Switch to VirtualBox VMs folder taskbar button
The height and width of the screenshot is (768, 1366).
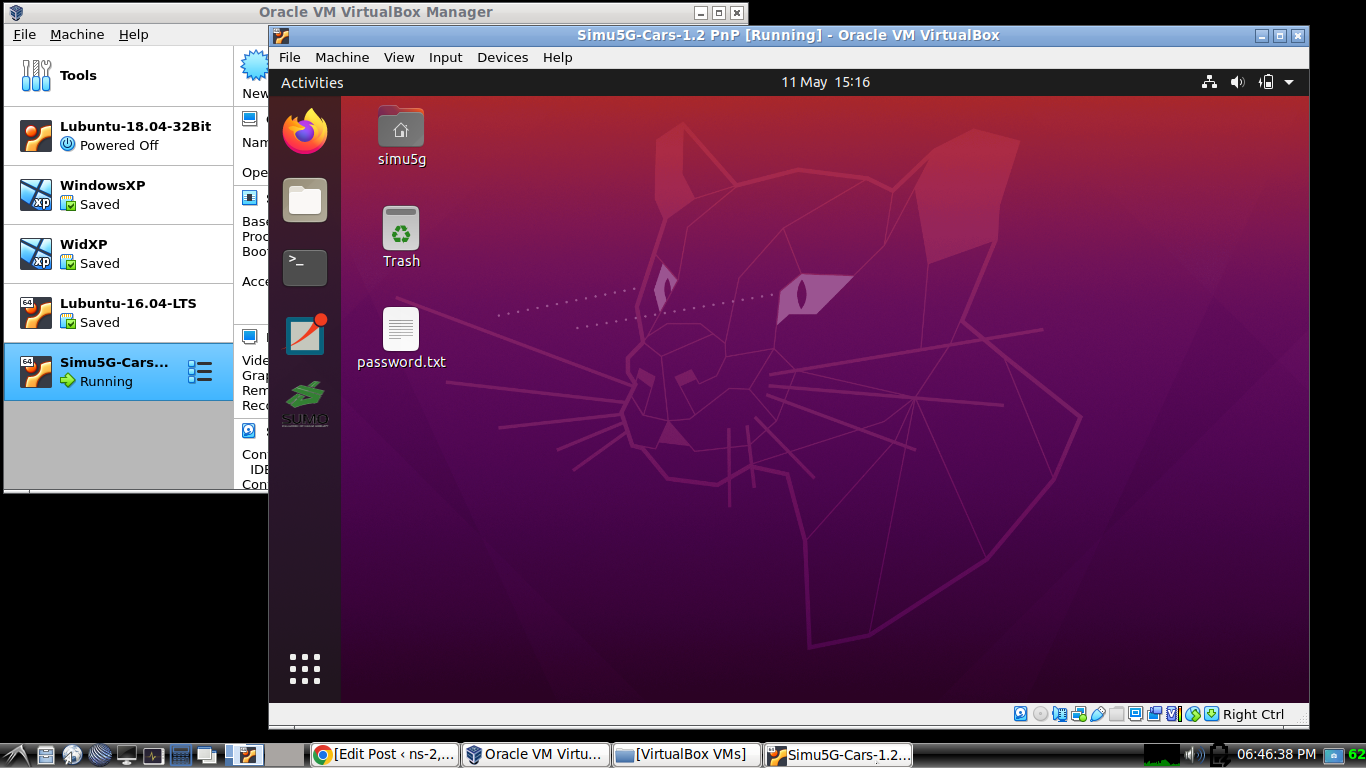tap(685, 755)
